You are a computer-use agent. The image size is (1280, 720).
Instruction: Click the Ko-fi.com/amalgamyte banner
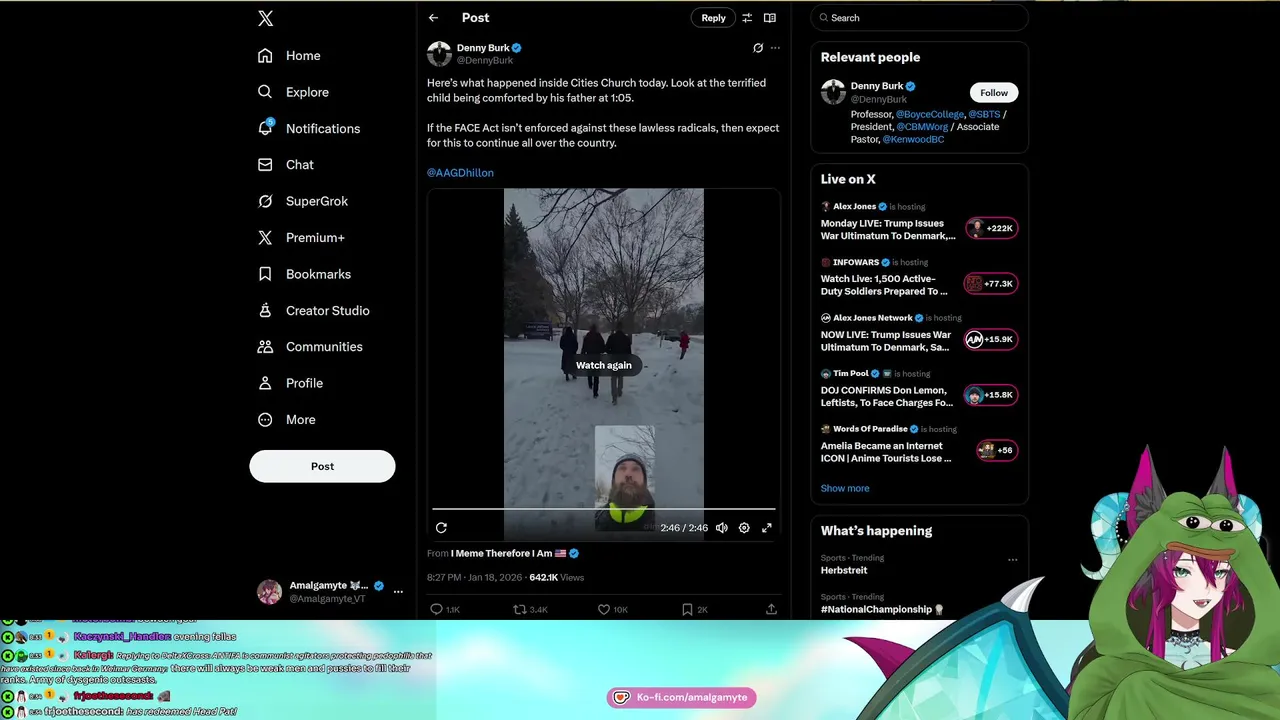[x=681, y=697]
